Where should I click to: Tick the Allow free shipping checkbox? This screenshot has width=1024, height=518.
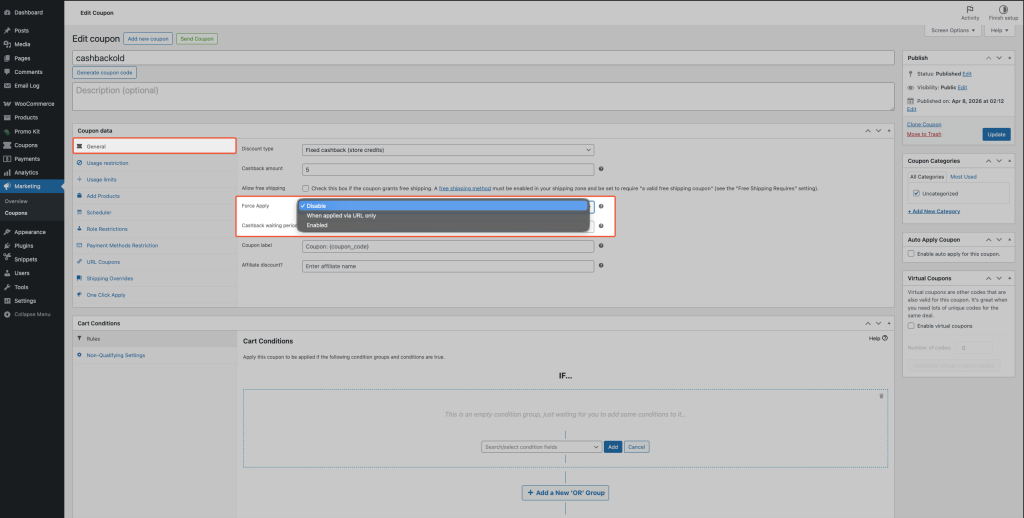306,189
